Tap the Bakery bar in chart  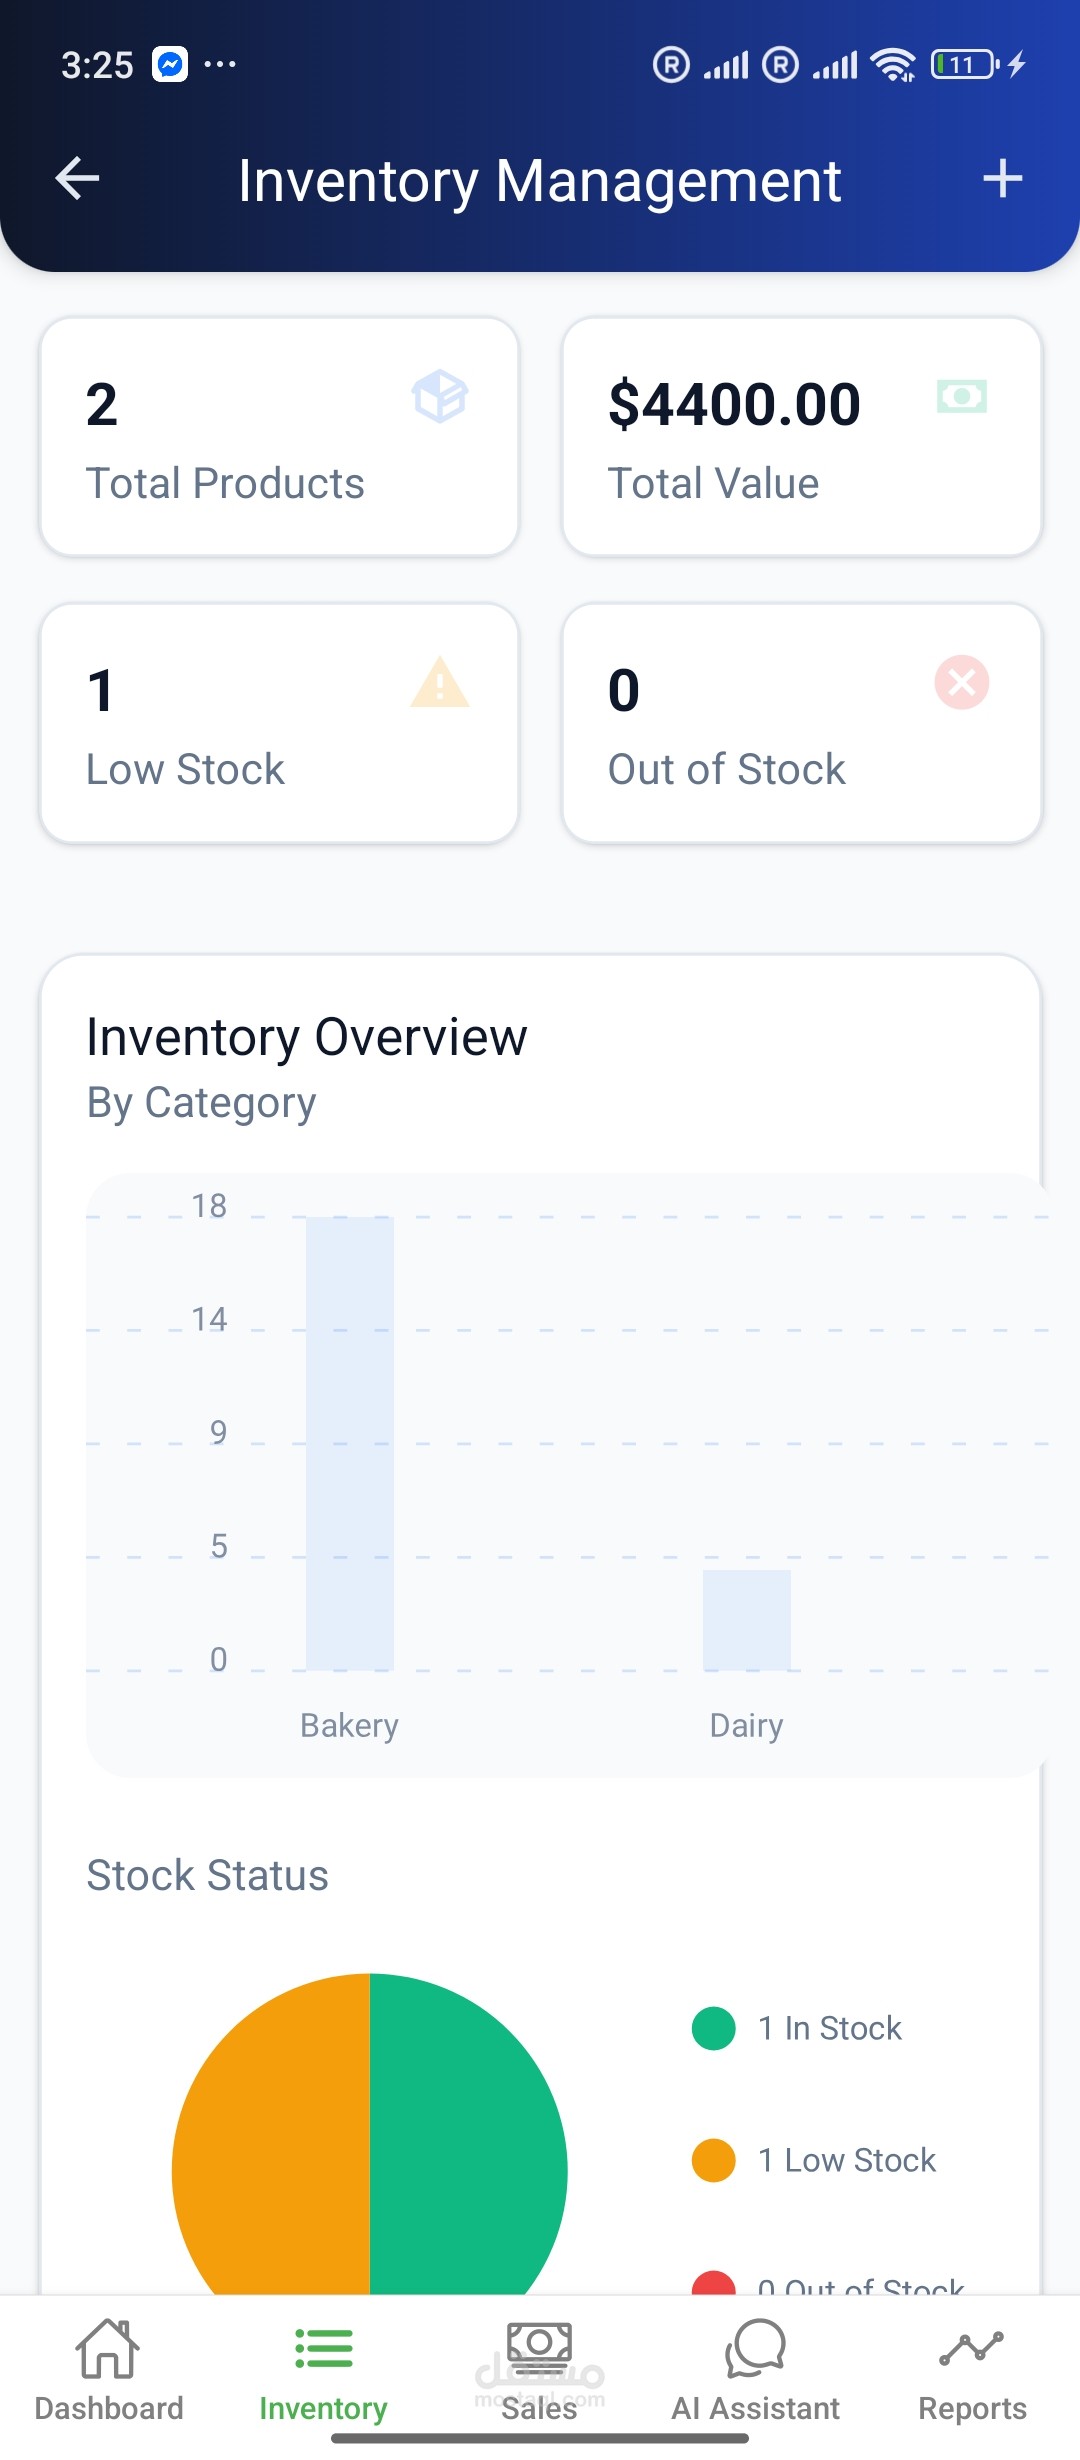click(350, 1443)
